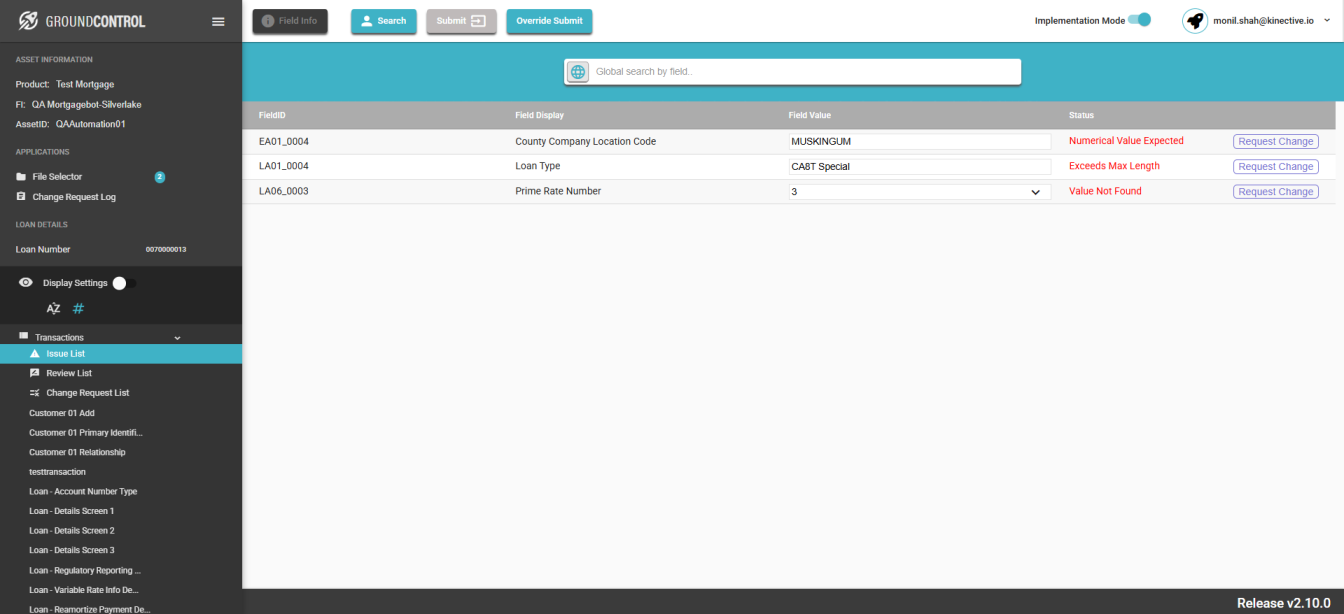The image size is (1344, 614).
Task: Click the Prime Rate Number field label
Action: click(x=558, y=191)
